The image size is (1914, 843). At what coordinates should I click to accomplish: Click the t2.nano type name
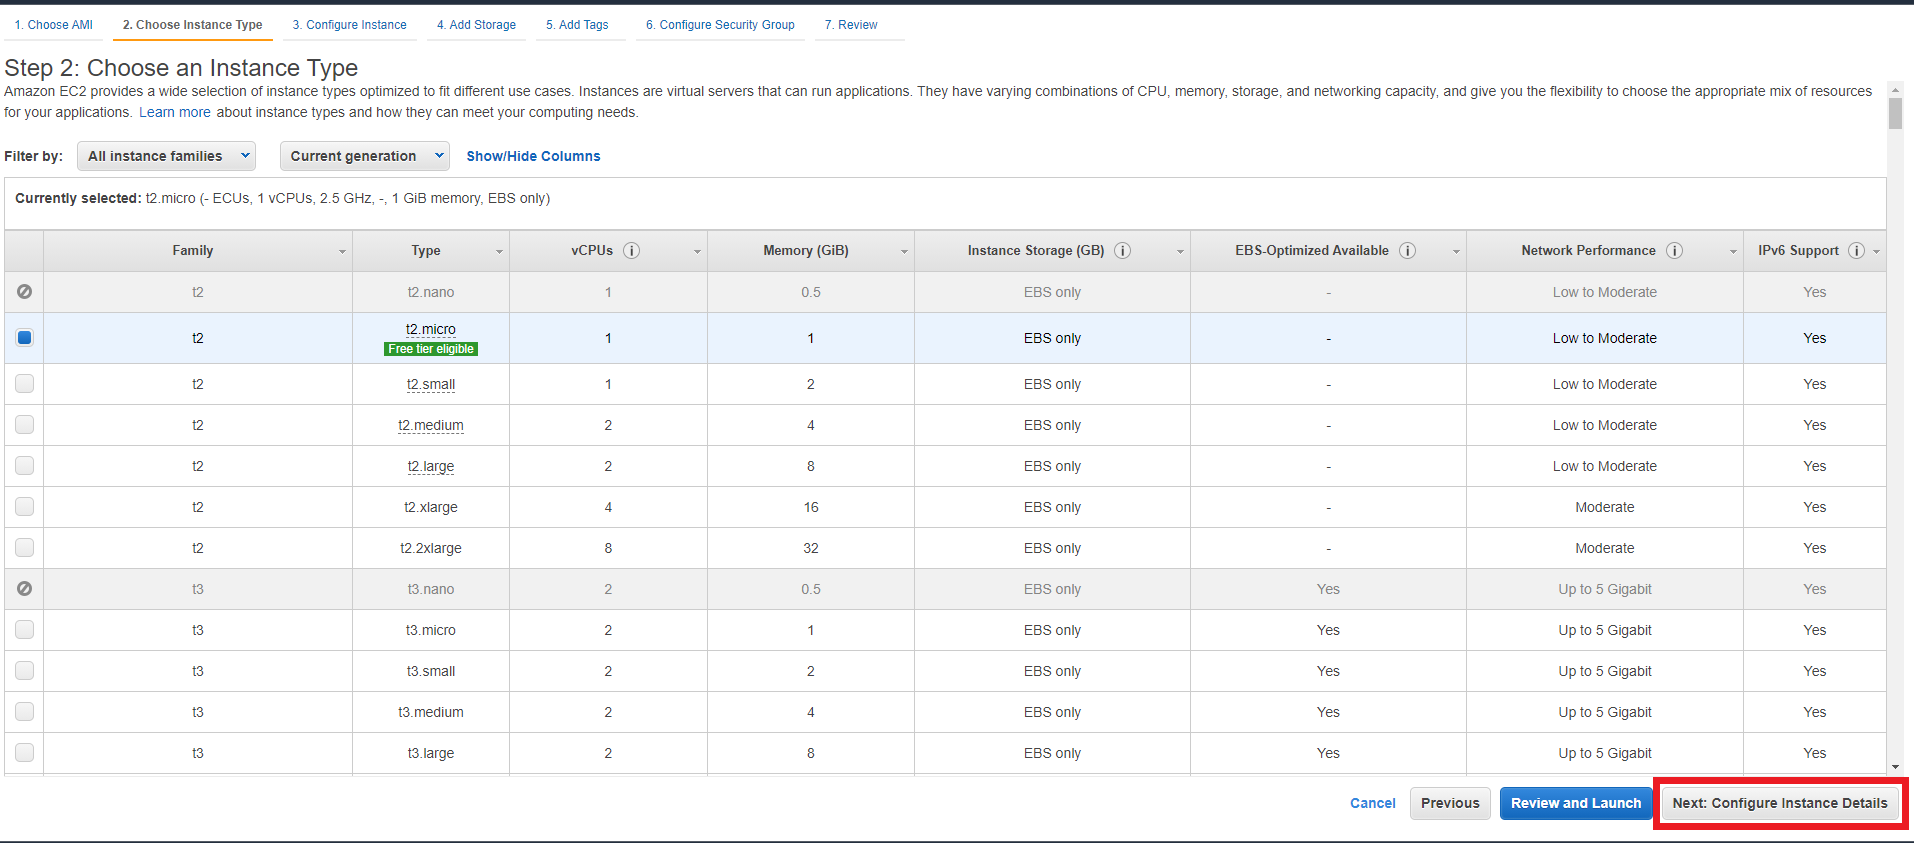click(x=431, y=292)
